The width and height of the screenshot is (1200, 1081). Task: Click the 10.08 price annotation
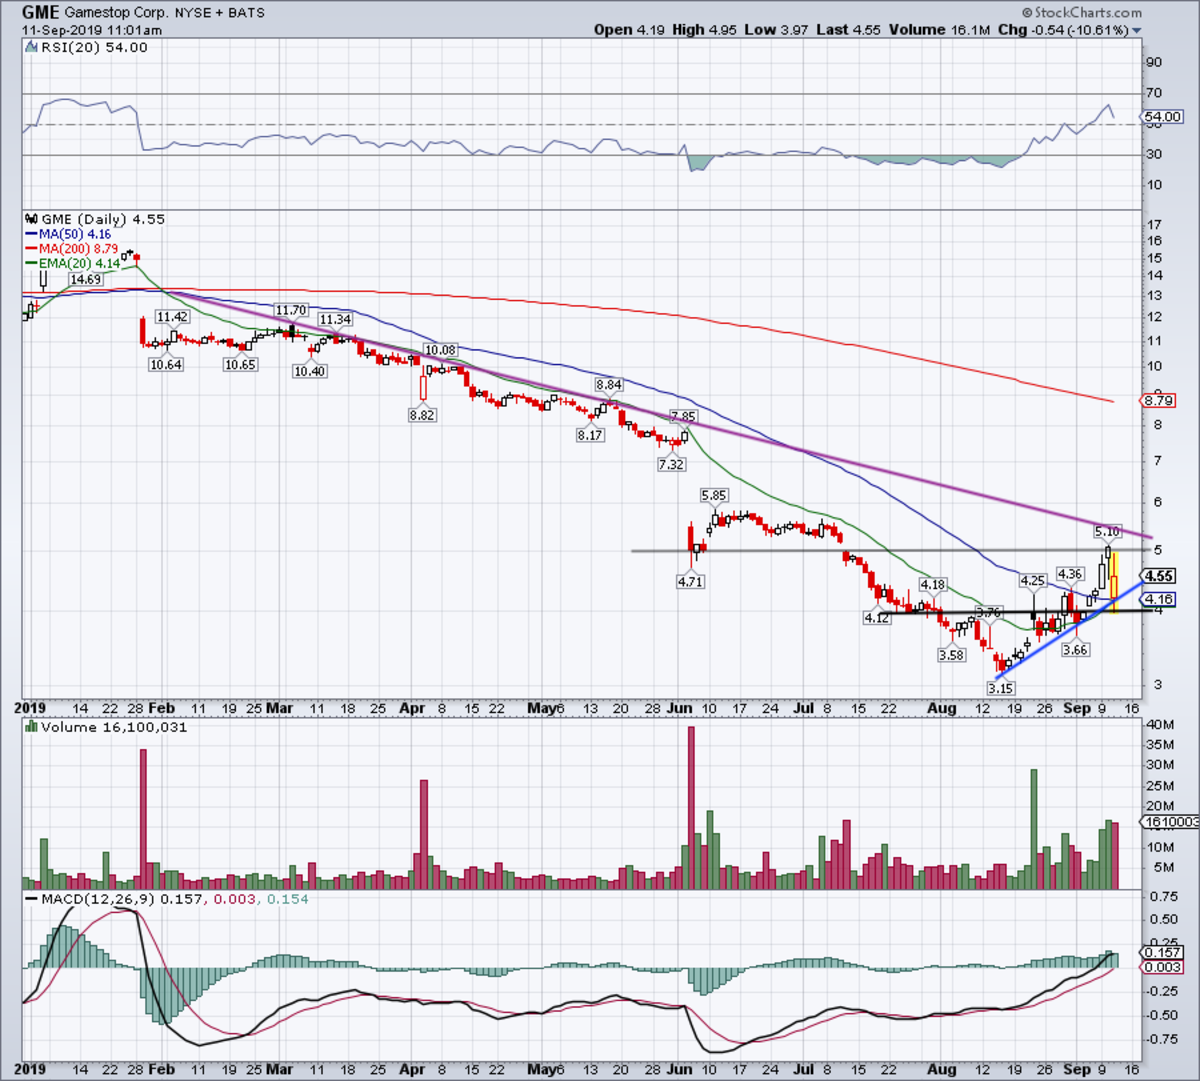(x=440, y=351)
